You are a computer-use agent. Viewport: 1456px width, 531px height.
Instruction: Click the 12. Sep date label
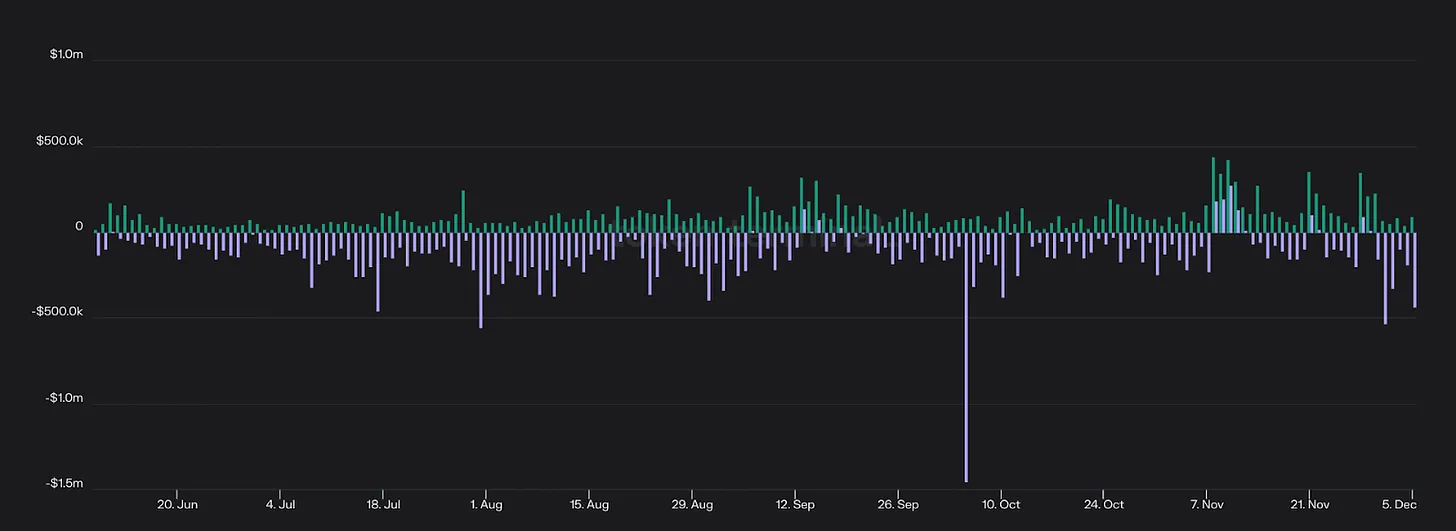click(x=795, y=504)
